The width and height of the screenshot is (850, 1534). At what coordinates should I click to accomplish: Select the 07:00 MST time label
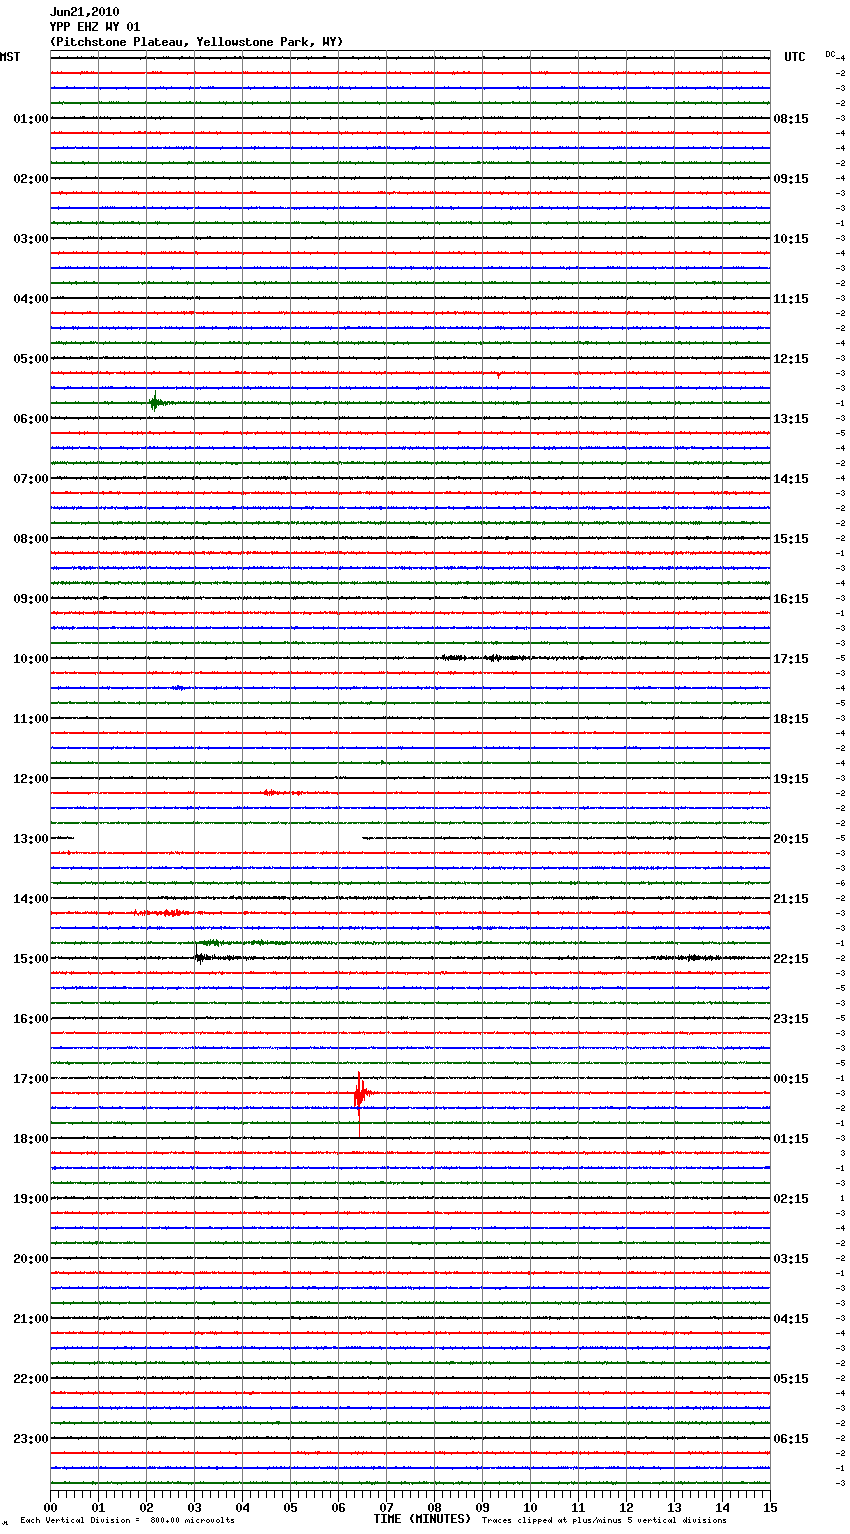(31, 479)
